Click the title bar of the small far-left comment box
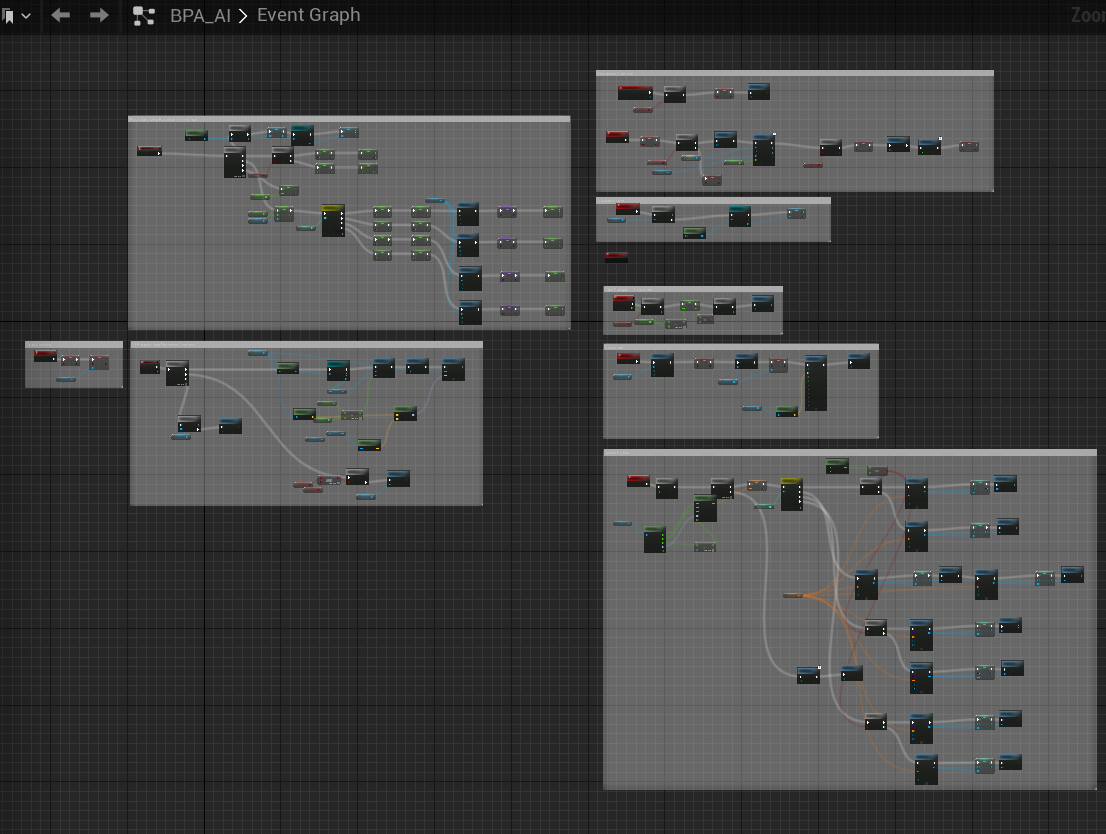 74,345
